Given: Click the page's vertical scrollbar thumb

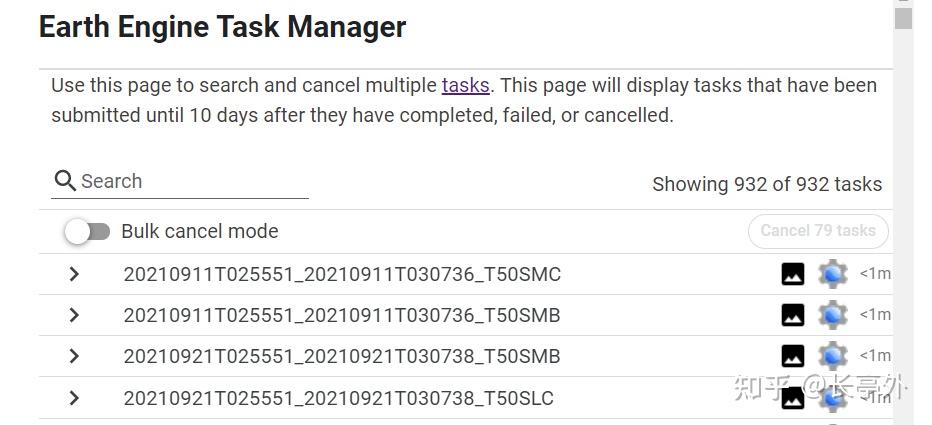Looking at the screenshot, I should coord(904,18).
